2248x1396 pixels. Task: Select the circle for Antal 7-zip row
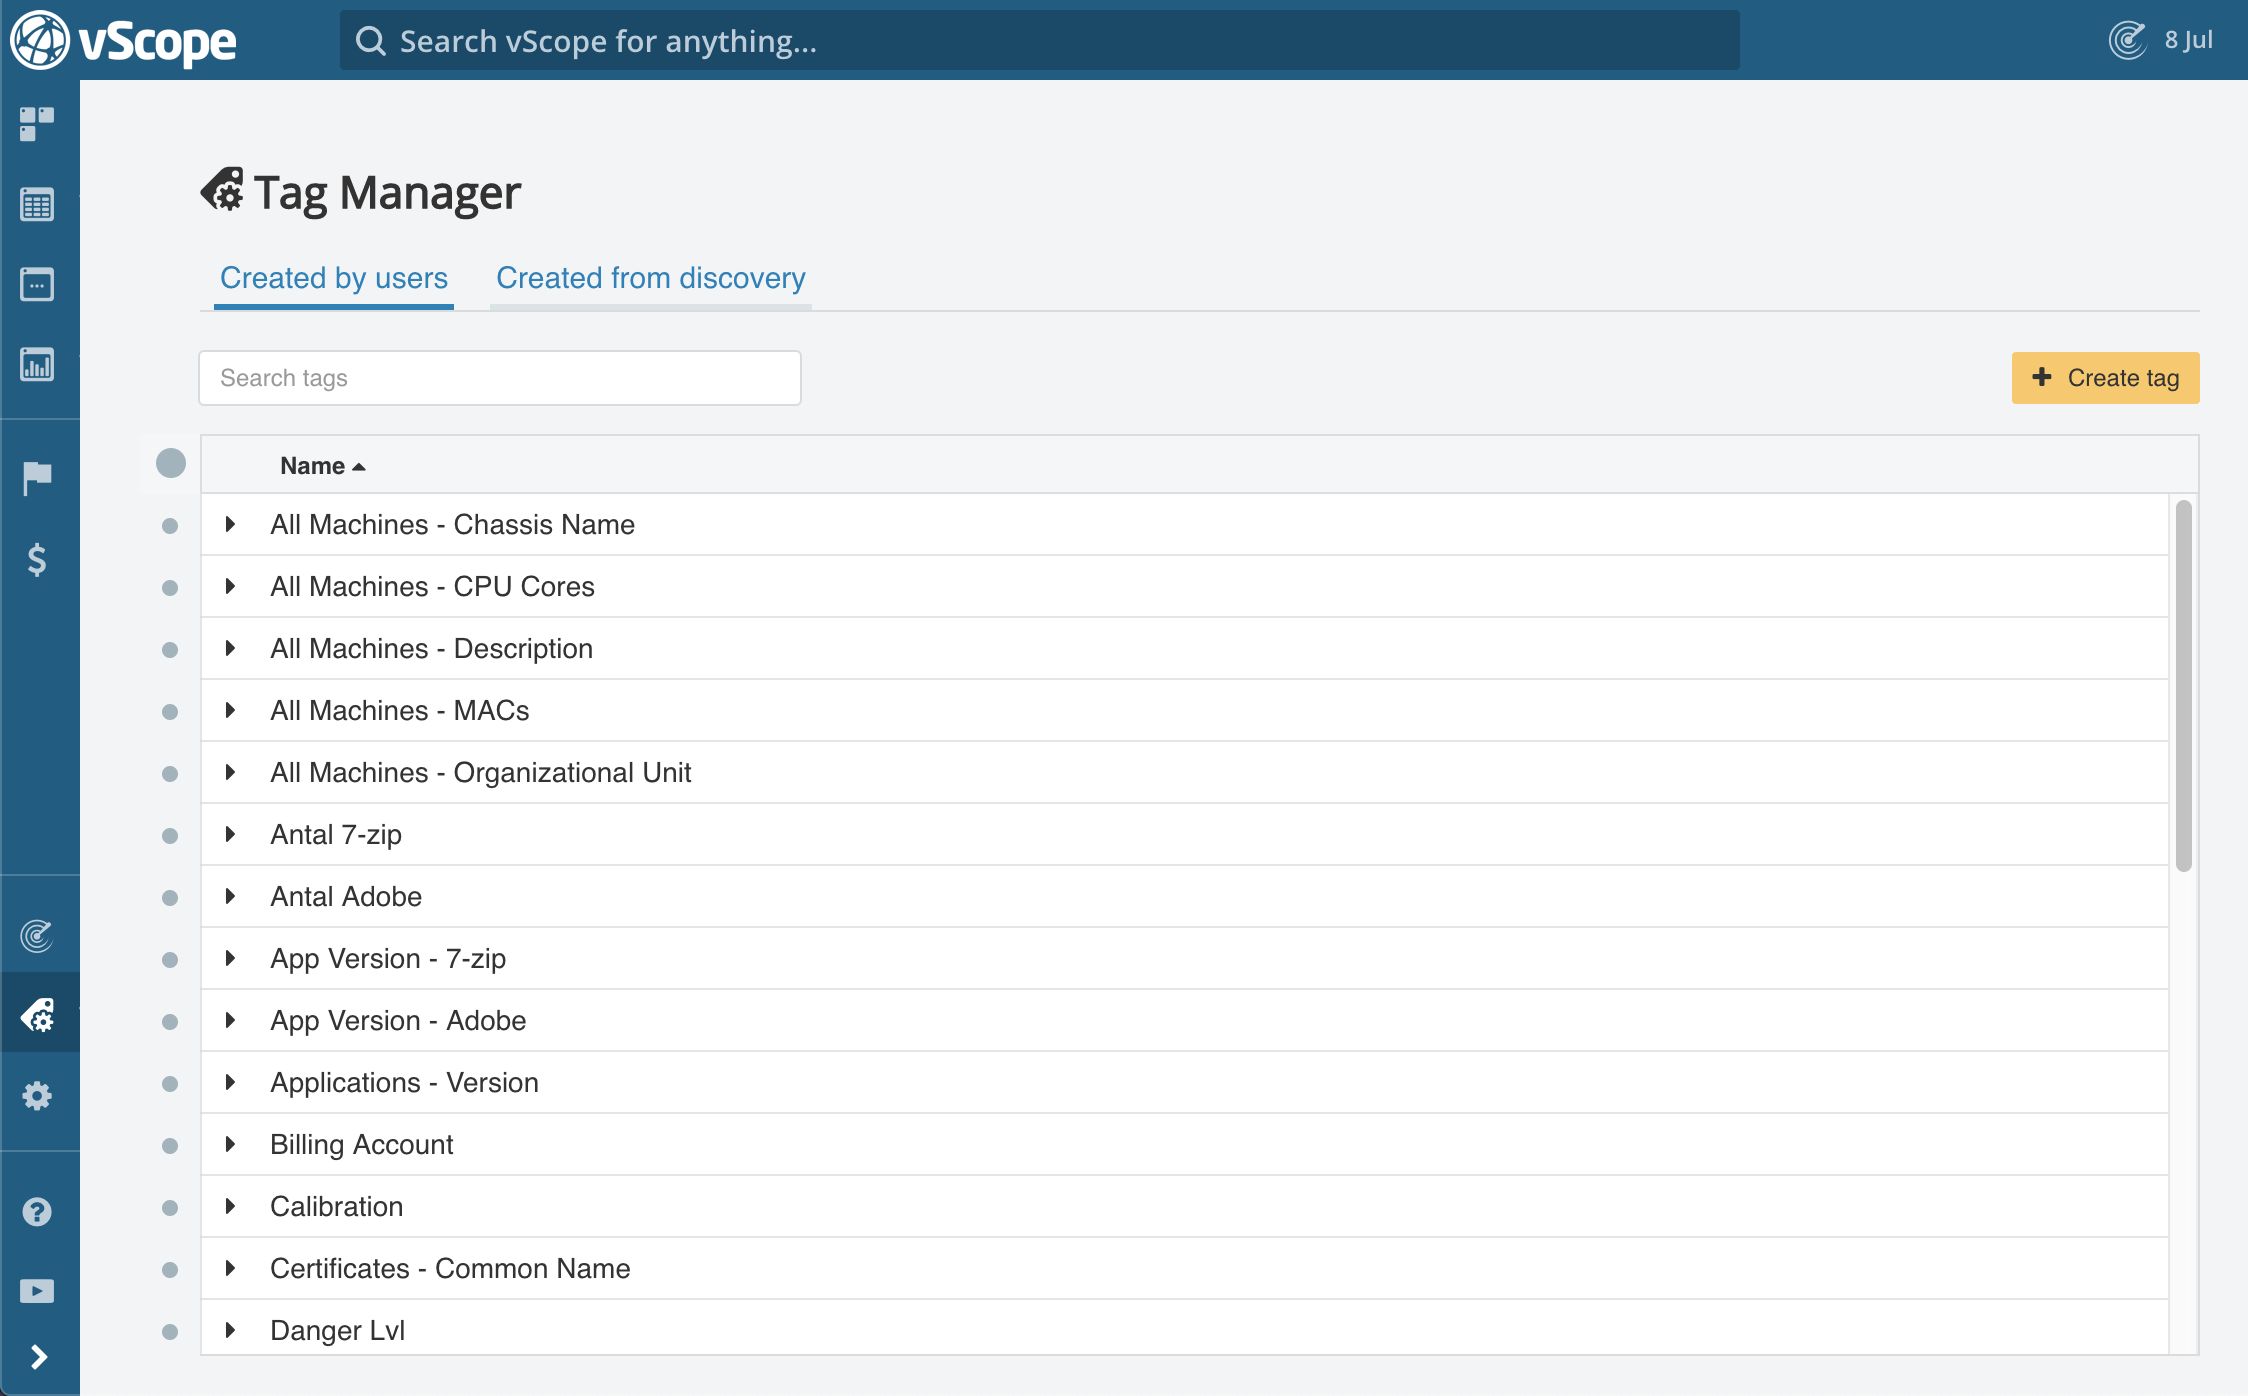pos(170,836)
